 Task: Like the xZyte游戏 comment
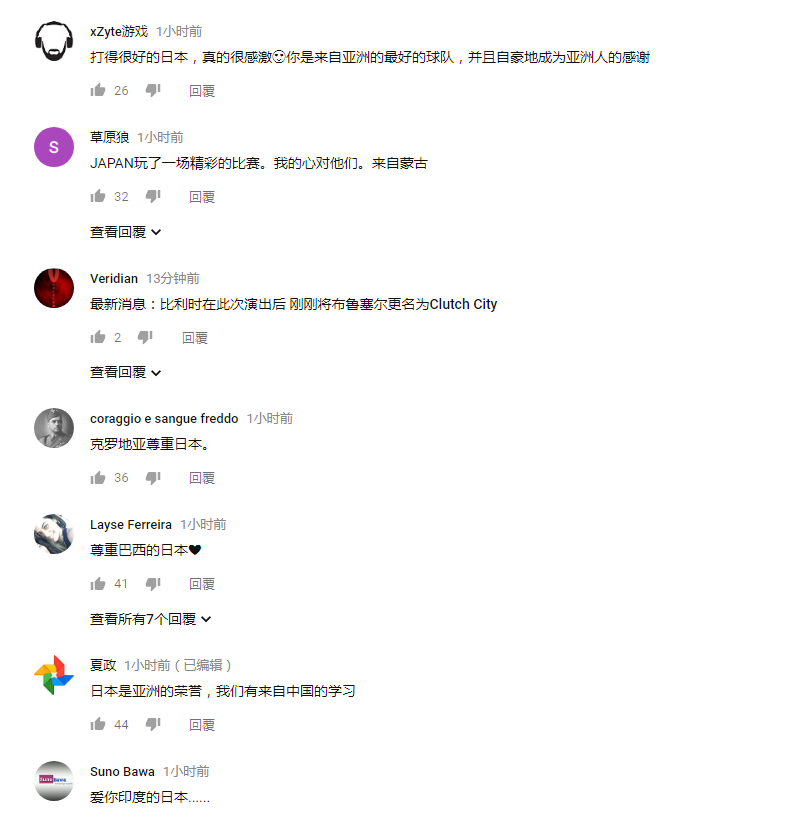97,90
